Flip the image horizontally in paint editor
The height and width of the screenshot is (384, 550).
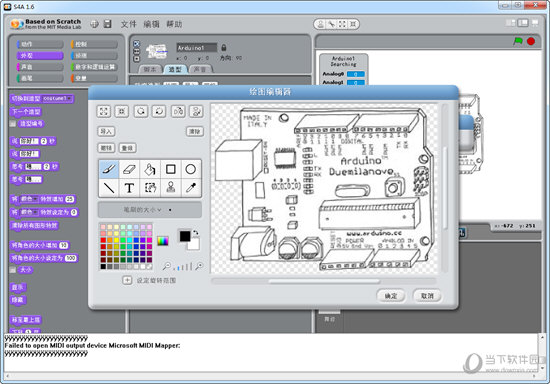point(178,112)
